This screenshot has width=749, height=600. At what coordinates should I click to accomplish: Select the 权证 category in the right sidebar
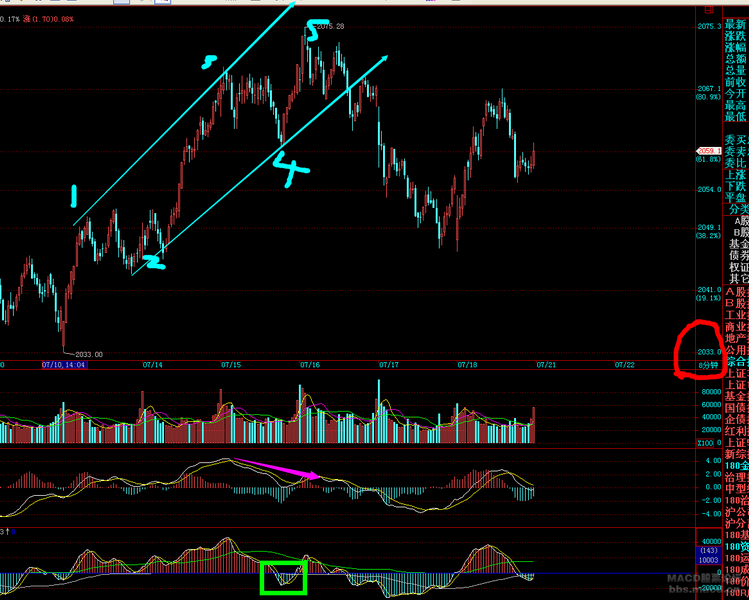coord(738,268)
